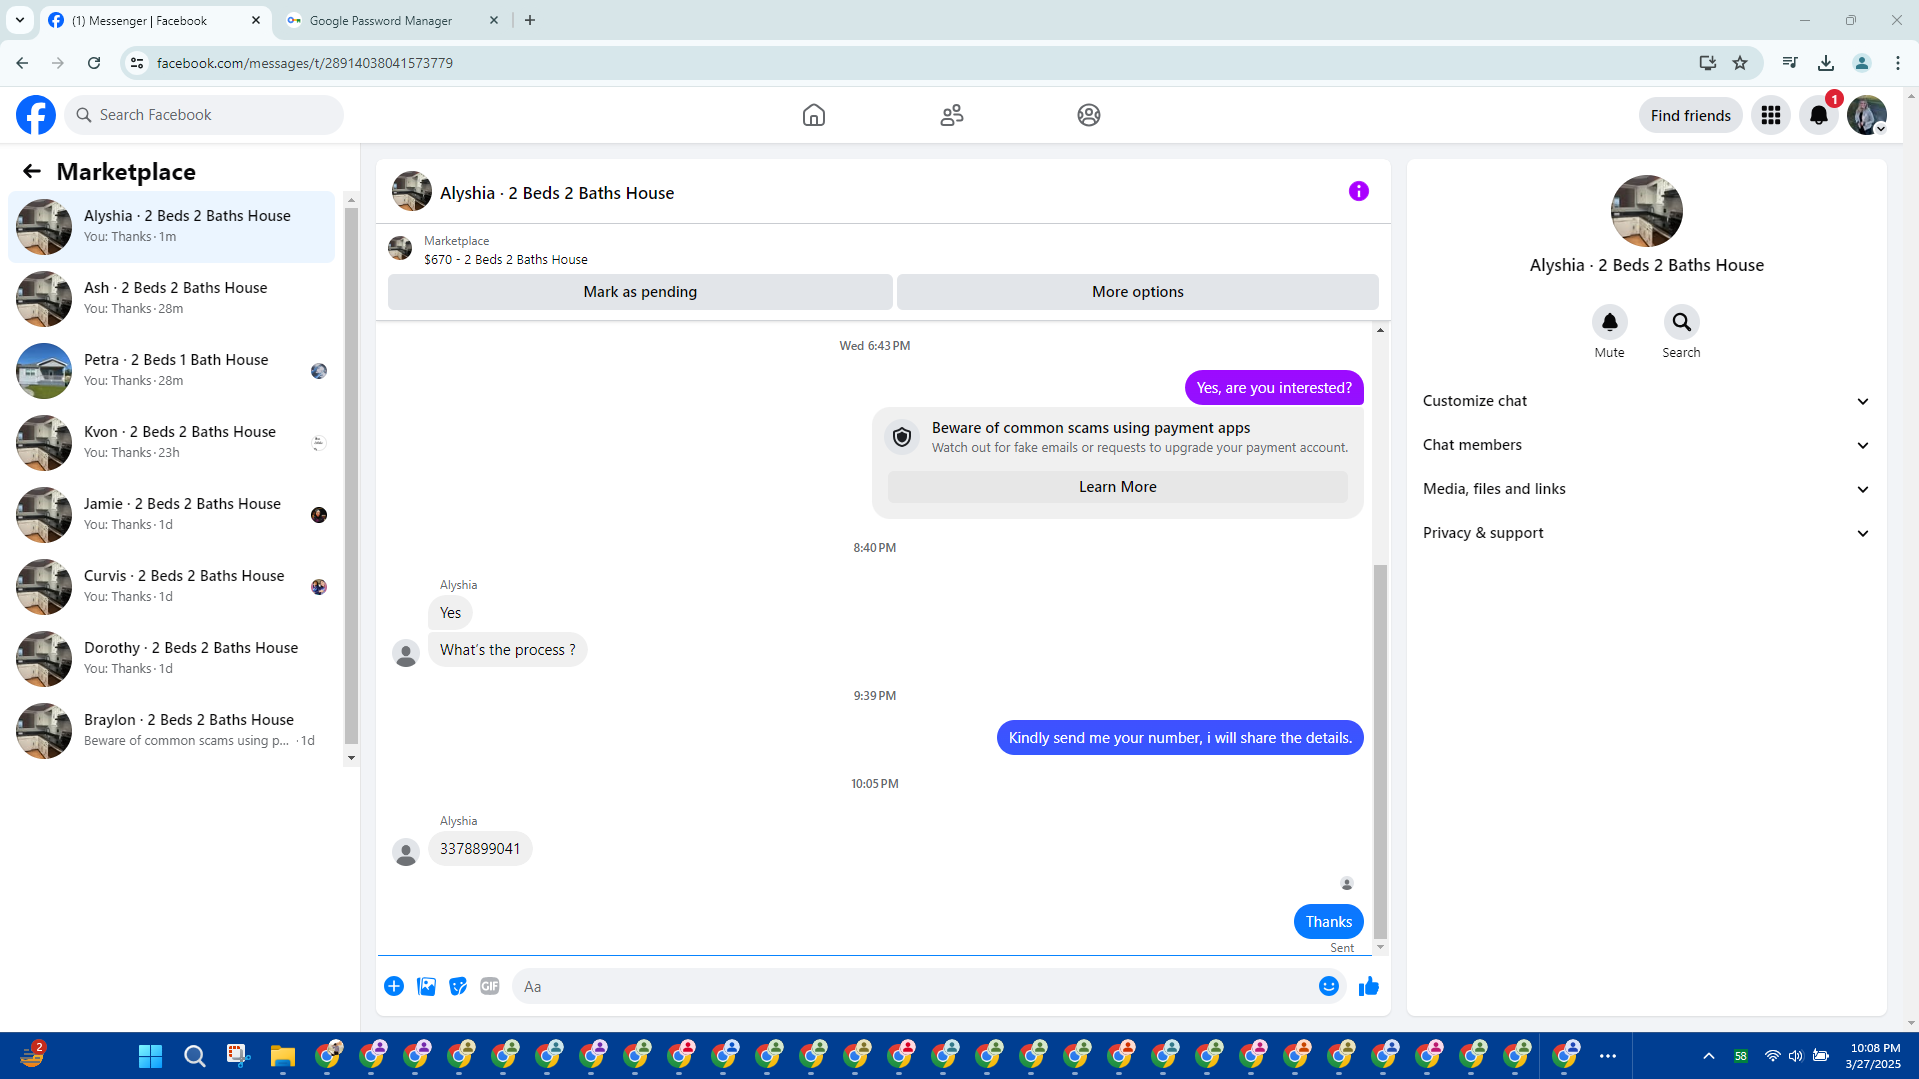This screenshot has width=1919, height=1079.
Task: Go to Facebook Home feed icon
Action: 814,115
